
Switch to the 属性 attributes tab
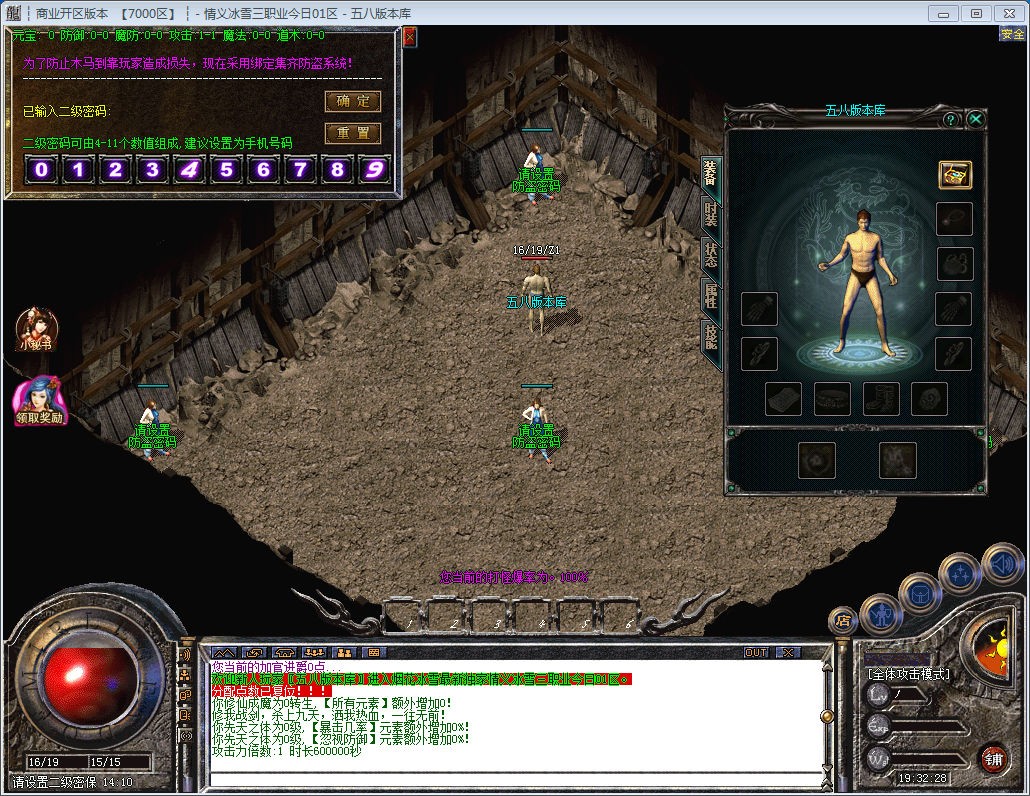click(x=711, y=296)
